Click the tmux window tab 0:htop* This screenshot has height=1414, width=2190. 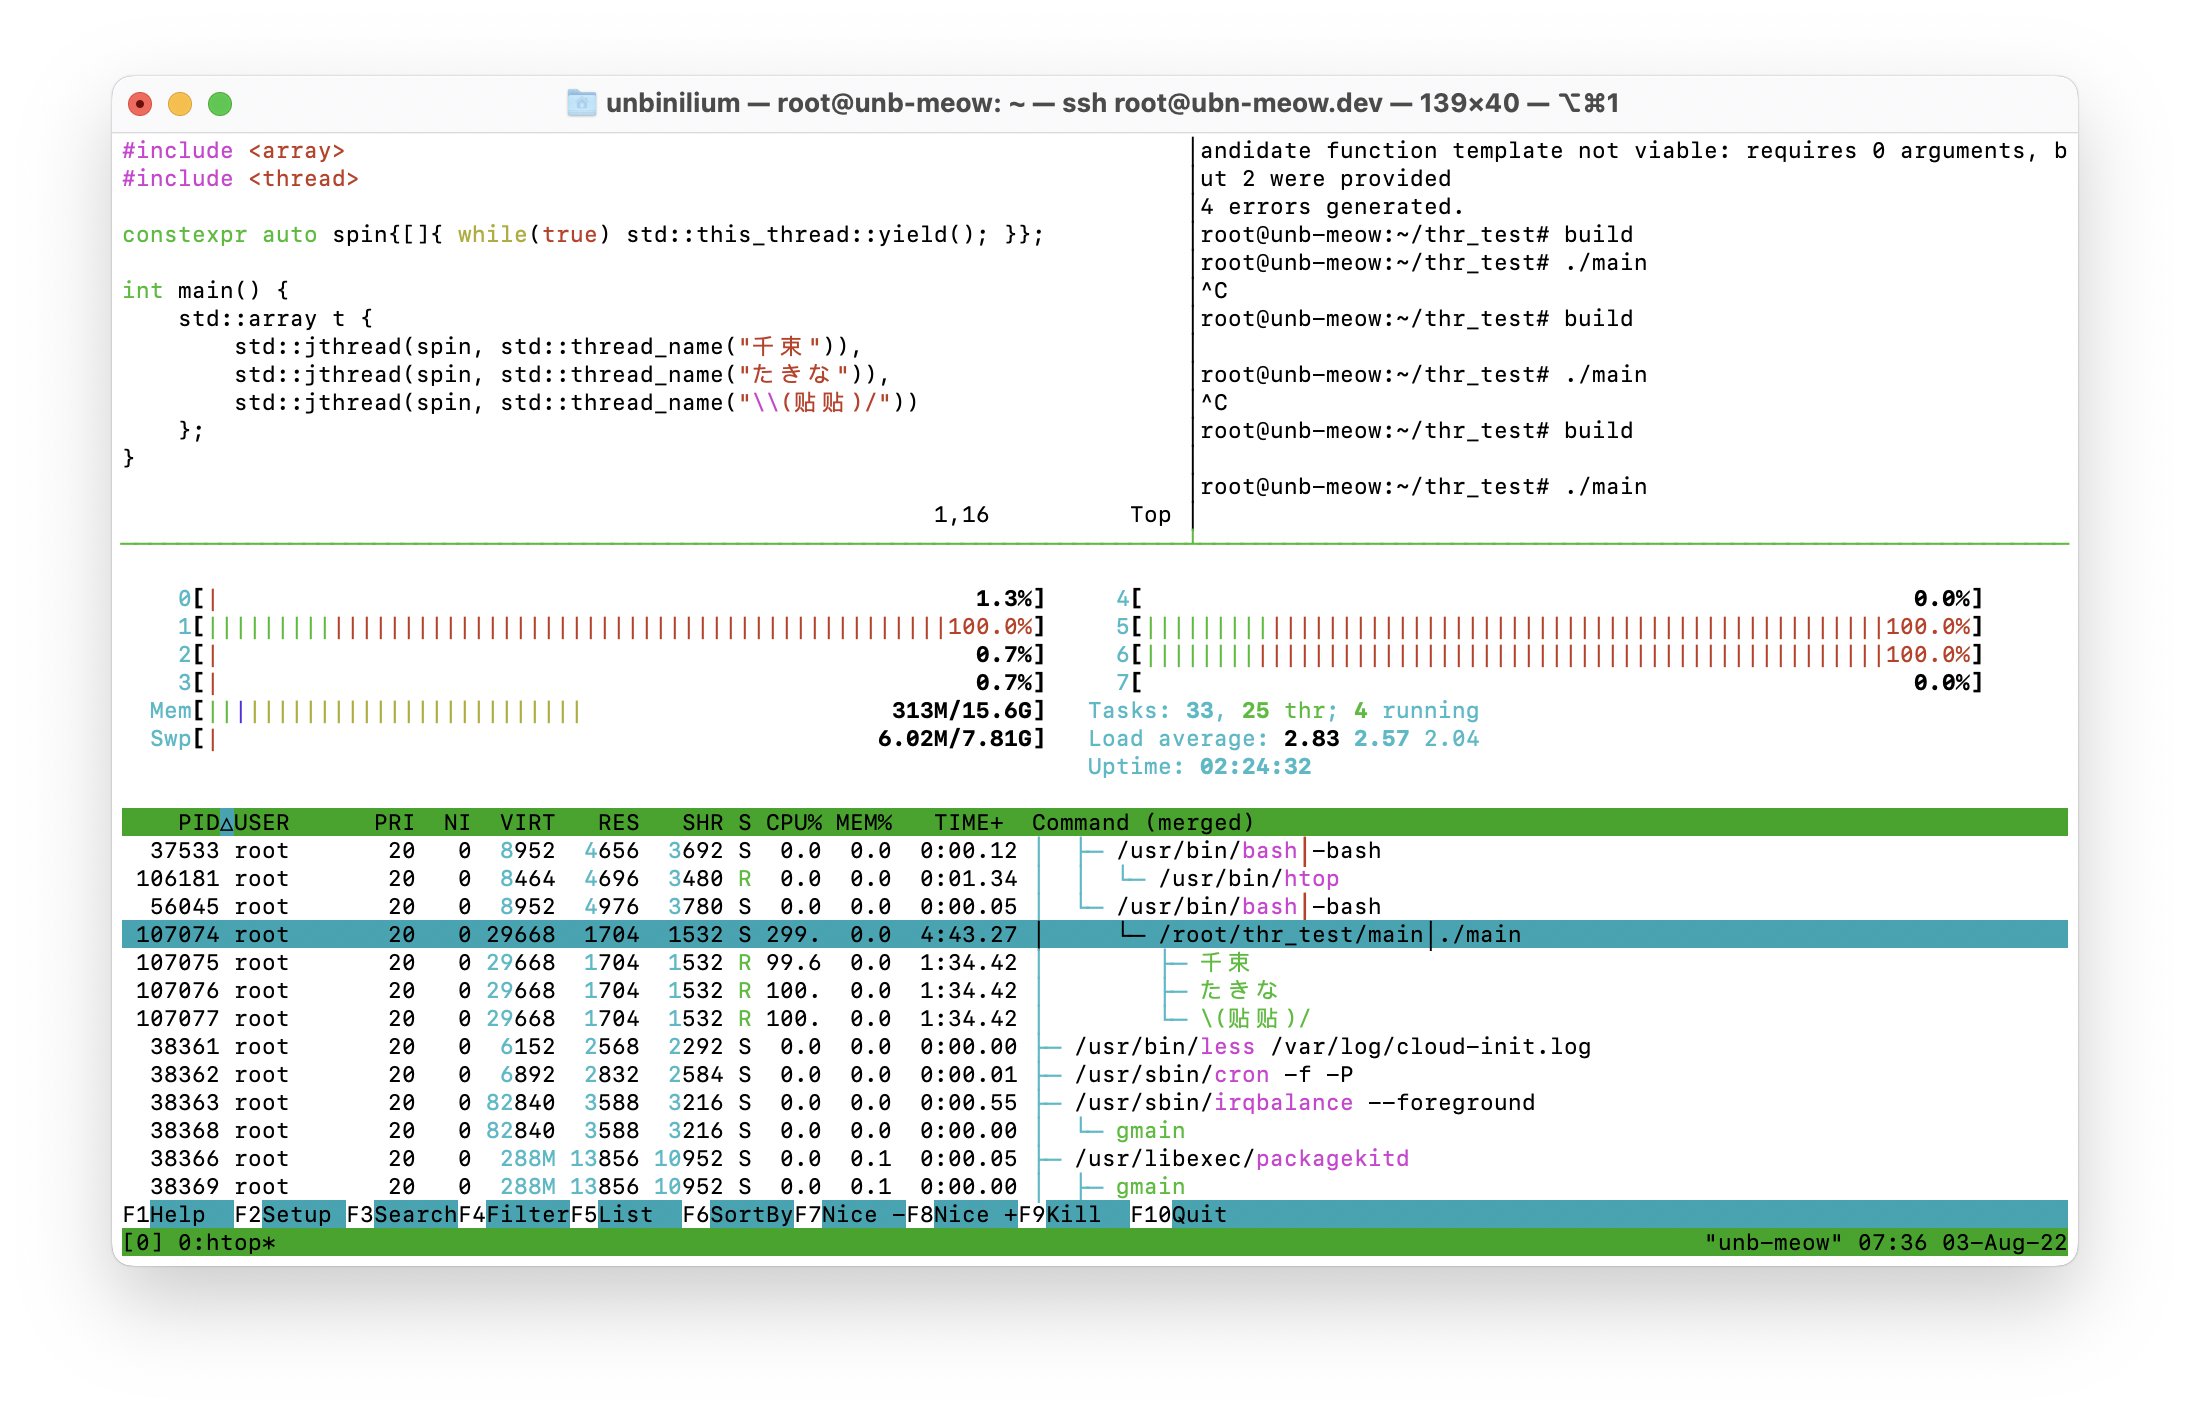point(226,1242)
